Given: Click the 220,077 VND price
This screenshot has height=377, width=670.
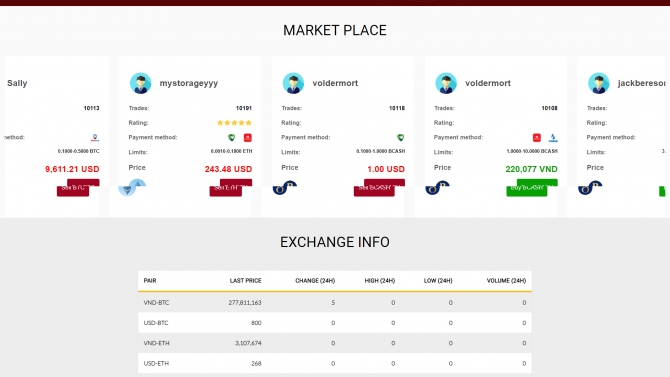Looking at the screenshot, I should (x=532, y=169).
